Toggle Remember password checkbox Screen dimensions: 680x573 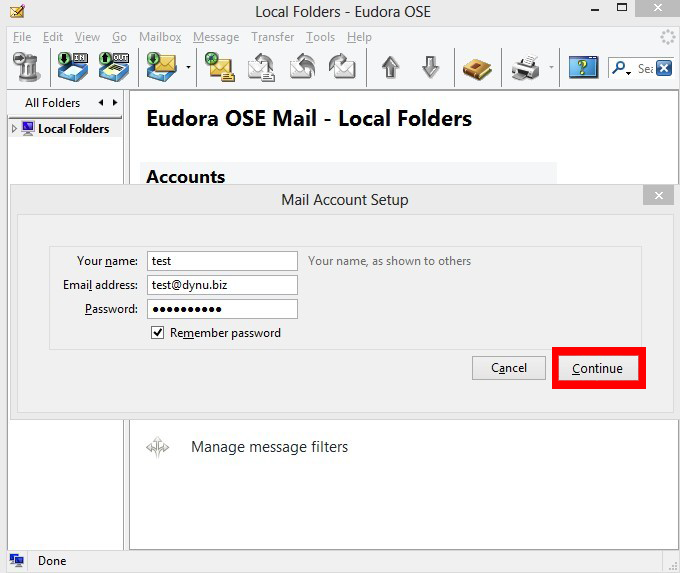(157, 333)
